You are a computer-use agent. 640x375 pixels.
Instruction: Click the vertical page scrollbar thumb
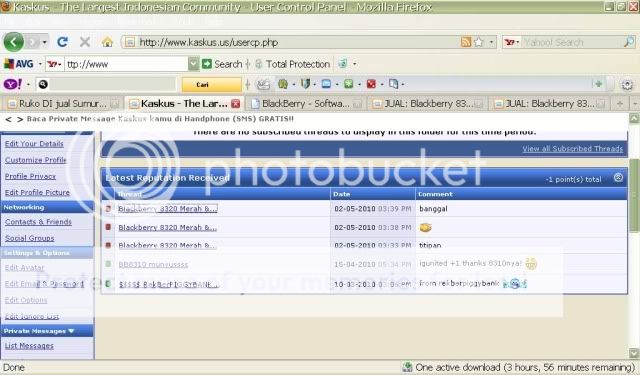[x=633, y=195]
